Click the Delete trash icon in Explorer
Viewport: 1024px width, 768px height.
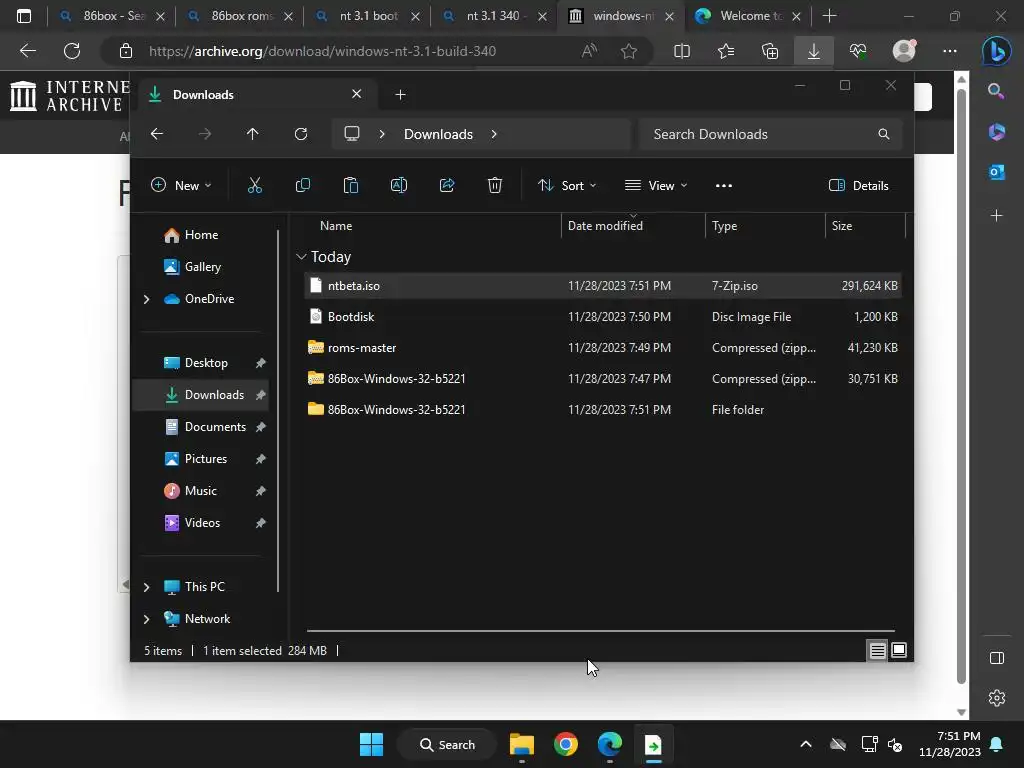pos(495,185)
